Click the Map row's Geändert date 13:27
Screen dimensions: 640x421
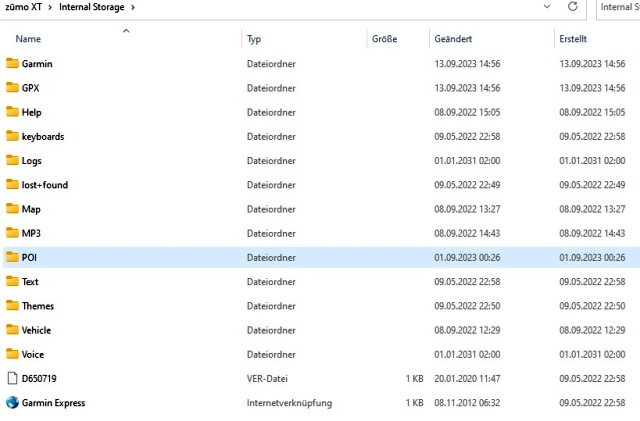pos(467,209)
